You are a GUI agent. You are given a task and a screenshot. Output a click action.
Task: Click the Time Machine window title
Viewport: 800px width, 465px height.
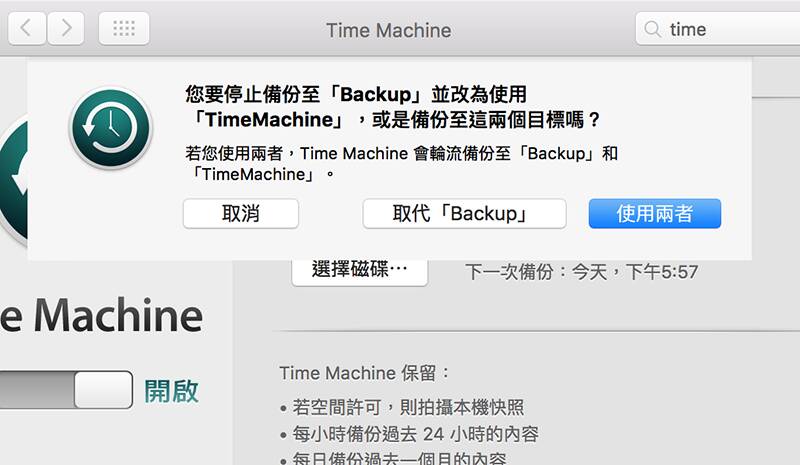coord(389,30)
